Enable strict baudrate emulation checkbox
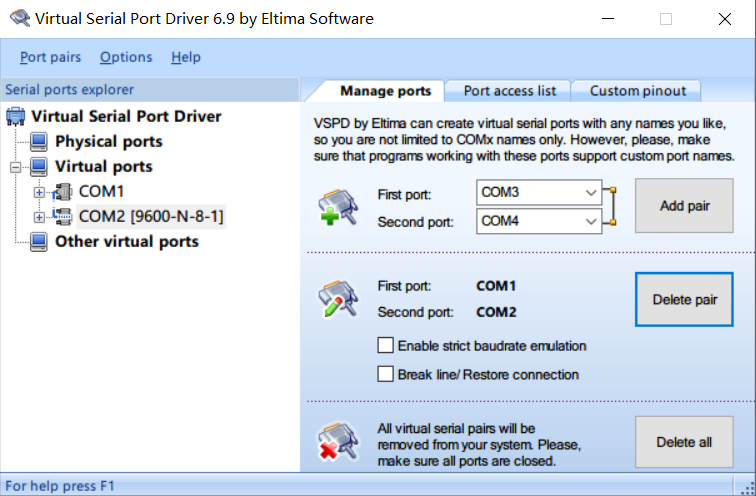This screenshot has width=756, height=496. 385,346
